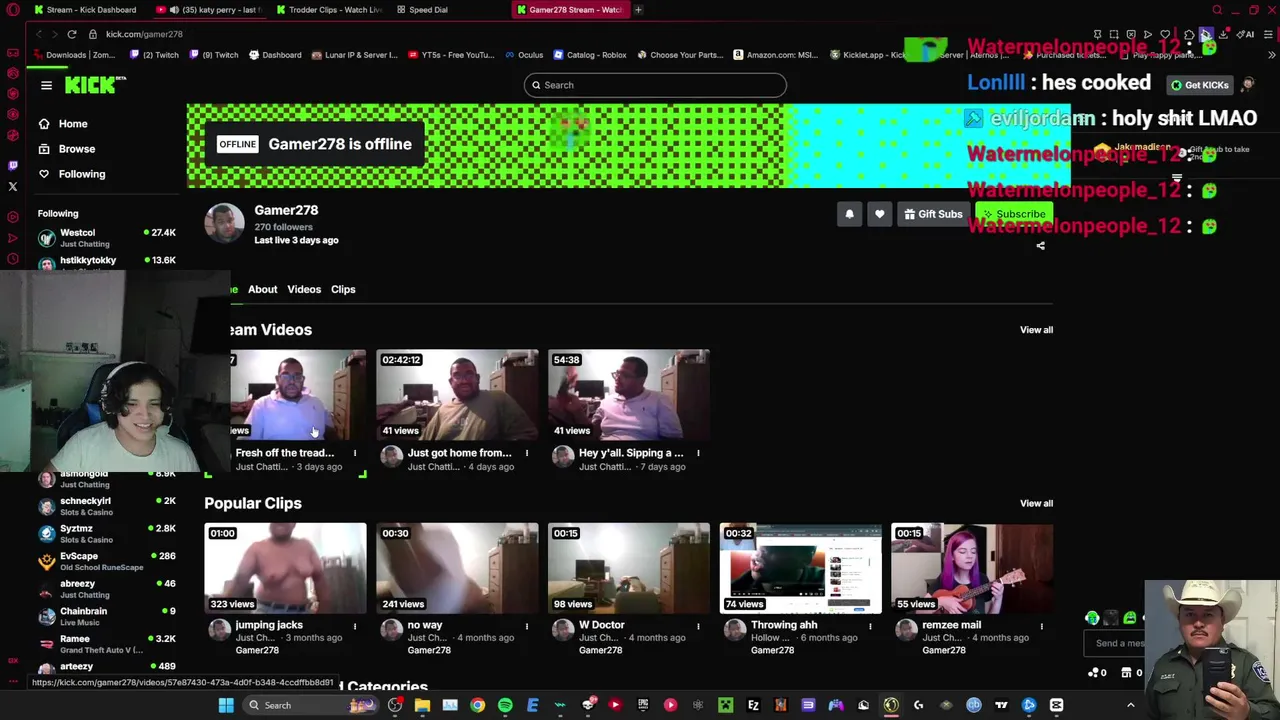Open the X (Twitter) icon in Opera sidebar
1280x720 pixels.
tap(13, 187)
